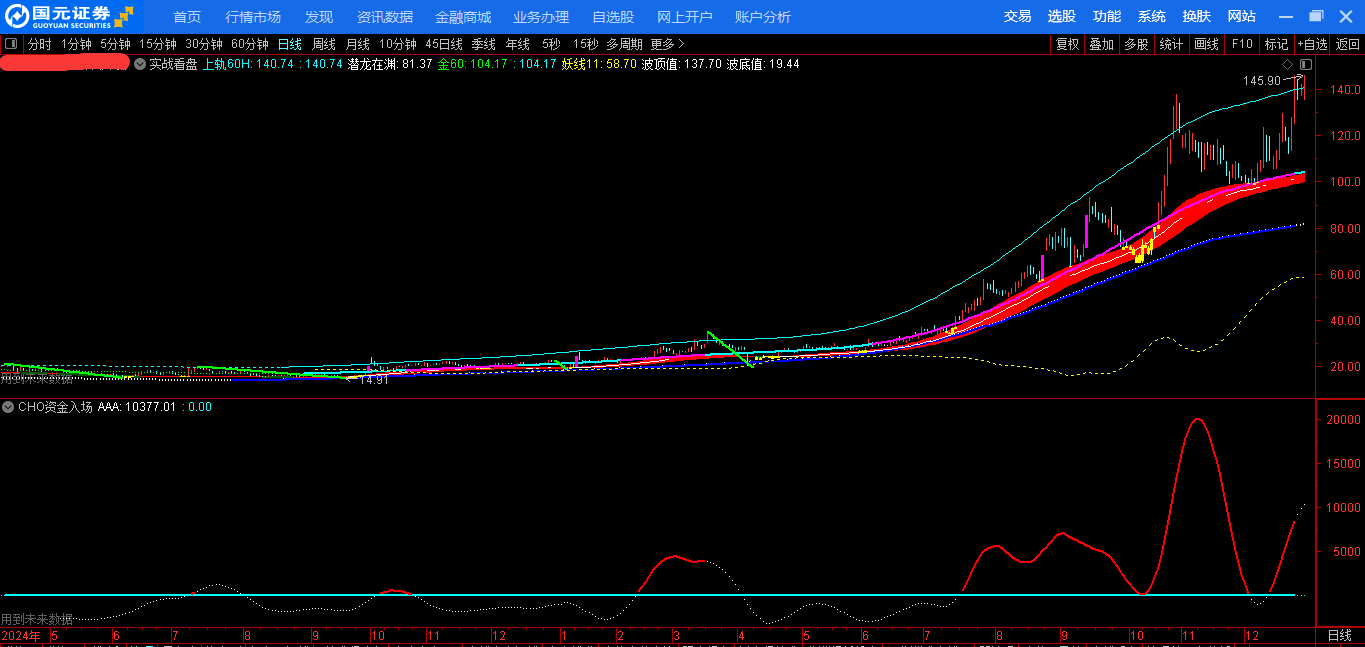Expand the CHO资金入场 indicator dropdown arrow
Screen dimensions: 1365x647
[8, 407]
